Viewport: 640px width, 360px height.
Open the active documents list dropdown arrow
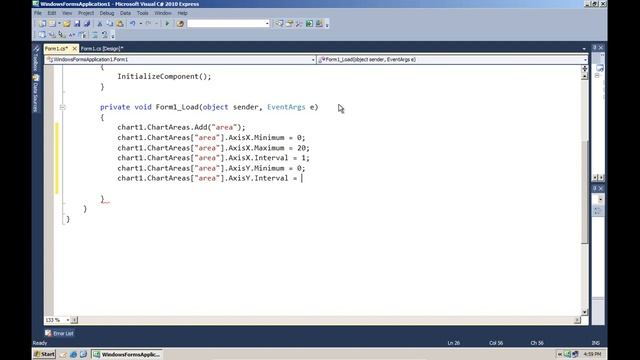pos(584,49)
